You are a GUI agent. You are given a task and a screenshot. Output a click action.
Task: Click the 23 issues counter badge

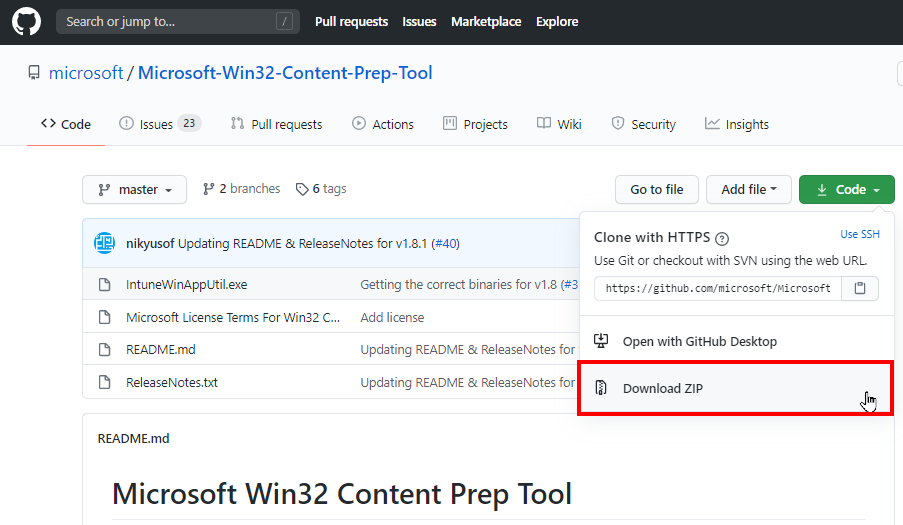pos(189,123)
